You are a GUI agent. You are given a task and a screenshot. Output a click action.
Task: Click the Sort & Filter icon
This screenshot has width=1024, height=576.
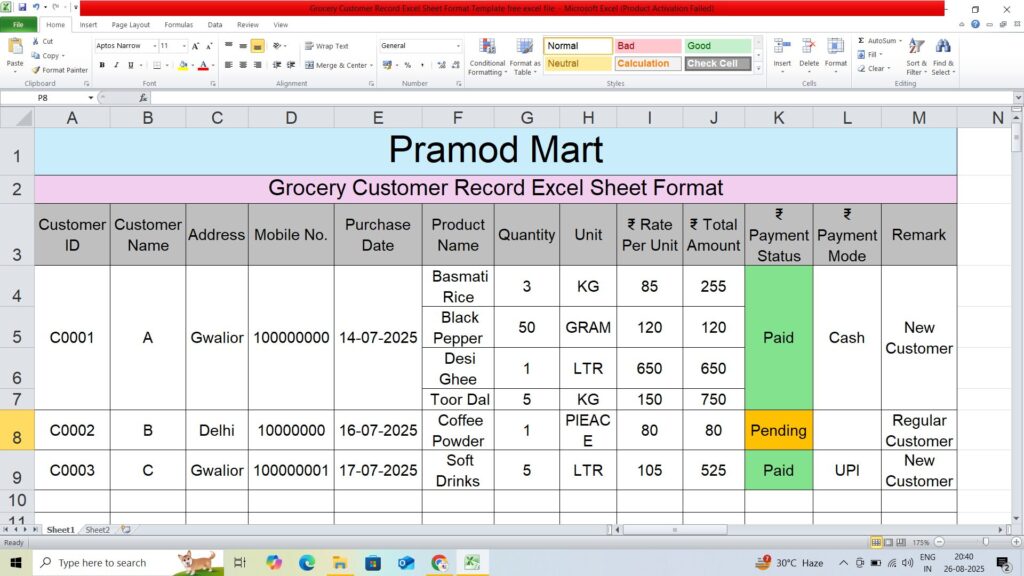916,57
